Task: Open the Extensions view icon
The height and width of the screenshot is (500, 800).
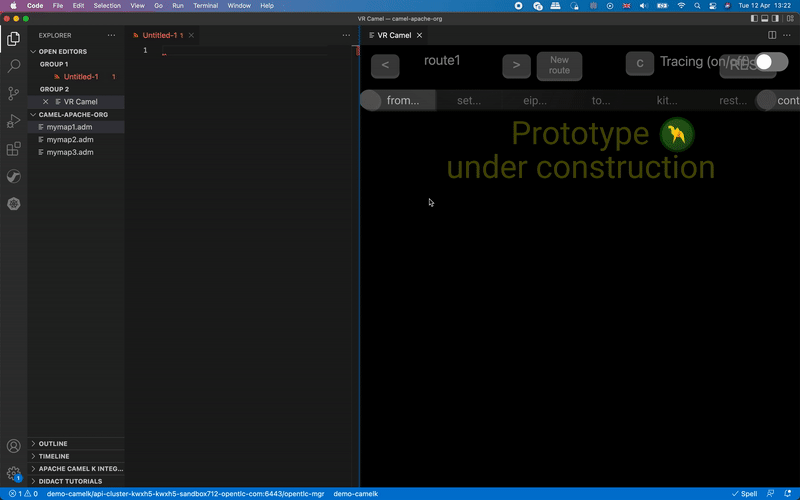Action: [x=14, y=149]
